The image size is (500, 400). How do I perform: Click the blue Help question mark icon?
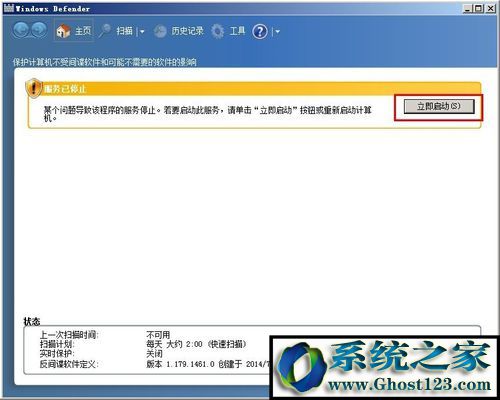260,32
